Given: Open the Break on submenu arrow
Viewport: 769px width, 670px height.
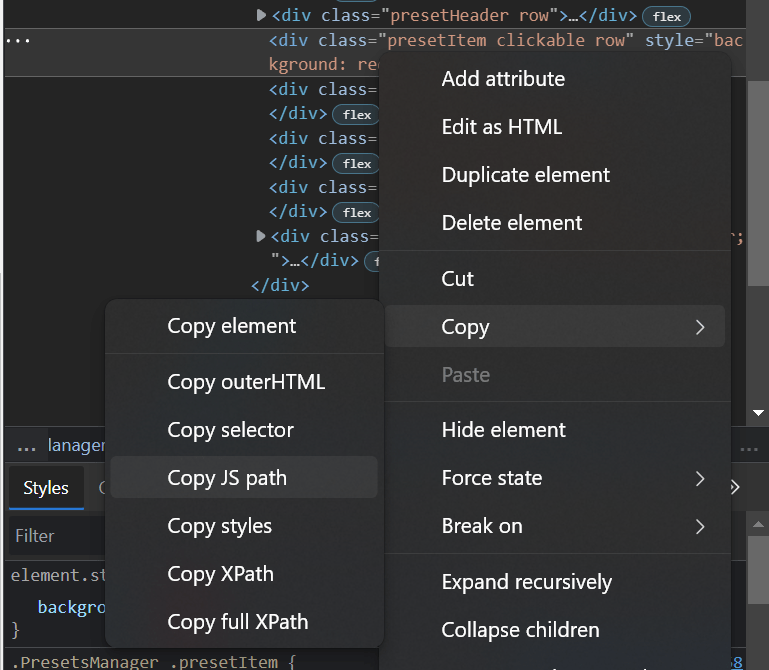Looking at the screenshot, I should pyautogui.click(x=700, y=526).
